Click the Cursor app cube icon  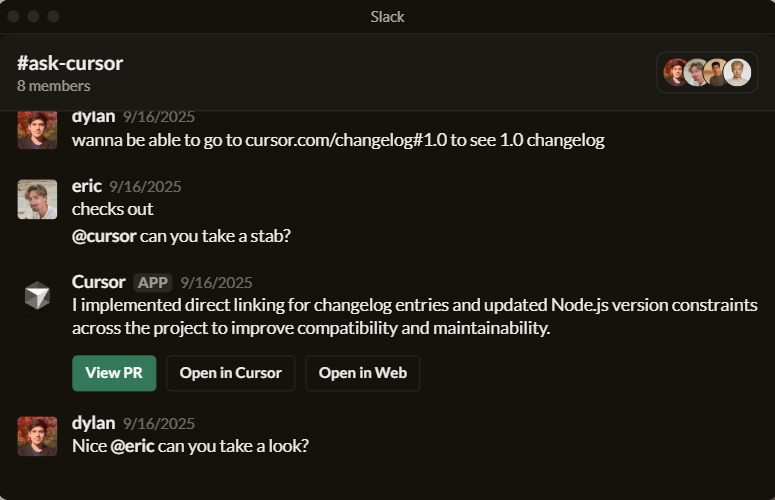(x=37, y=295)
